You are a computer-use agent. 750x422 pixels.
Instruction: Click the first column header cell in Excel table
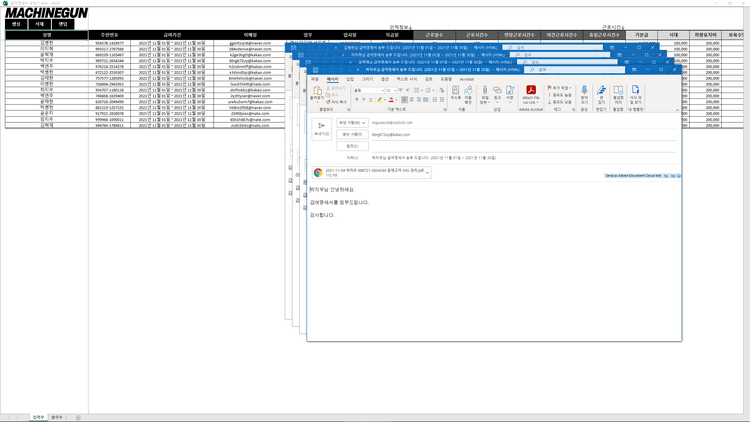(x=46, y=35)
